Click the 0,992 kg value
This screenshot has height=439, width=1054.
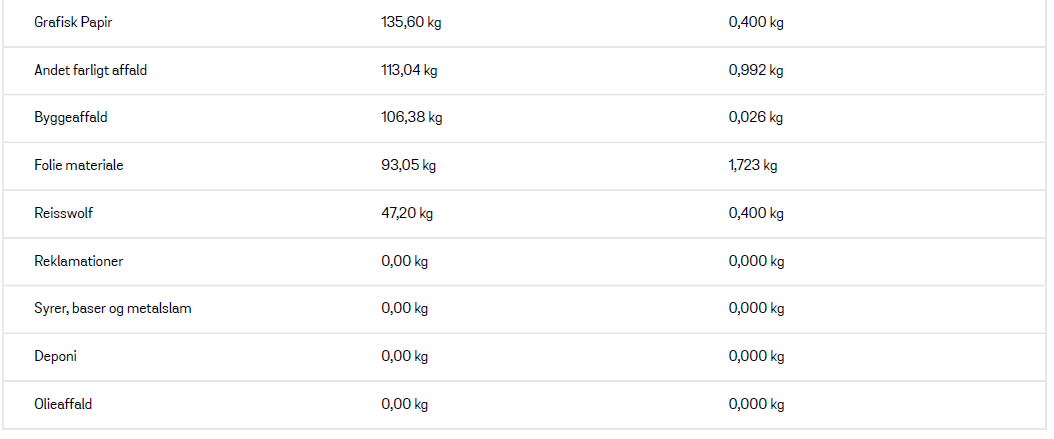click(756, 70)
